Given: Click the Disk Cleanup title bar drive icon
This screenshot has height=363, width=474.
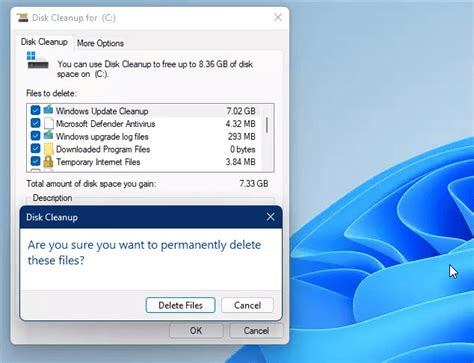Looking at the screenshot, I should coord(23,17).
